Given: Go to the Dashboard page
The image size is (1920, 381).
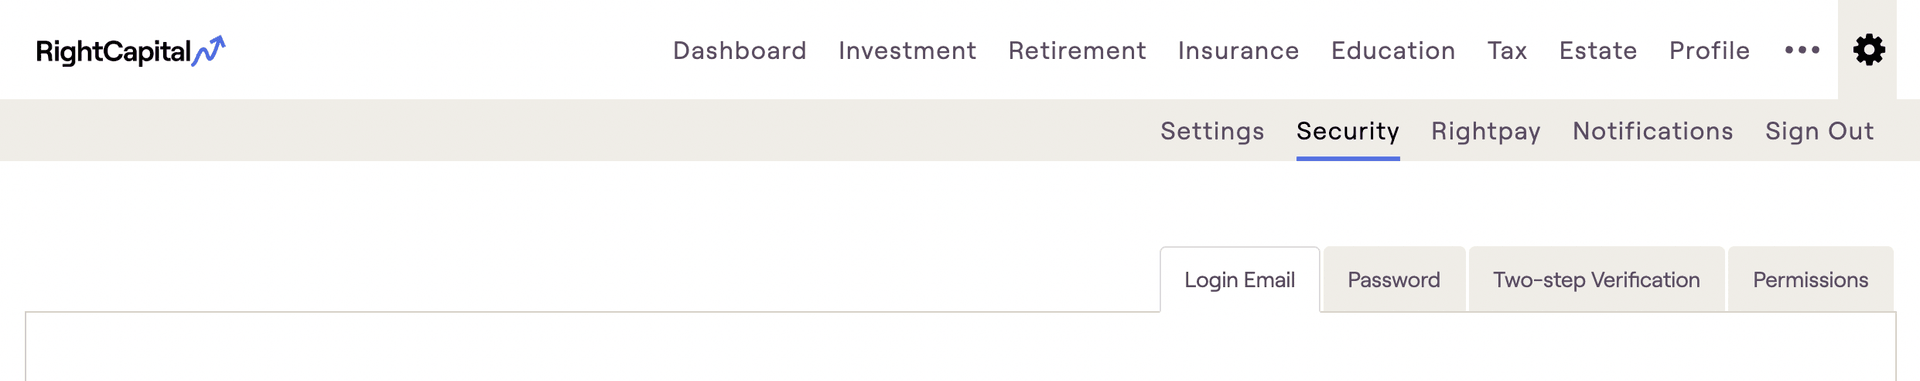Looking at the screenshot, I should (x=739, y=50).
